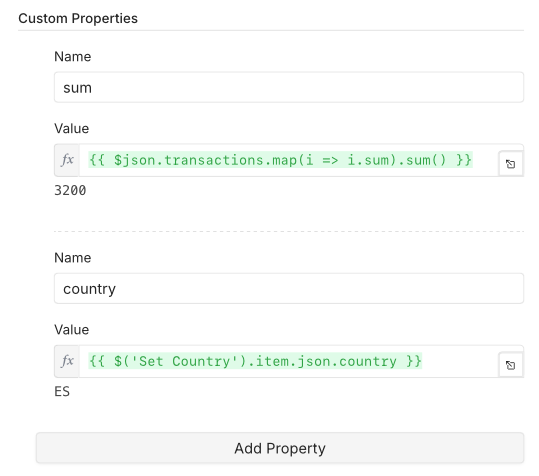Focus the Name field containing country

[x=289, y=288]
